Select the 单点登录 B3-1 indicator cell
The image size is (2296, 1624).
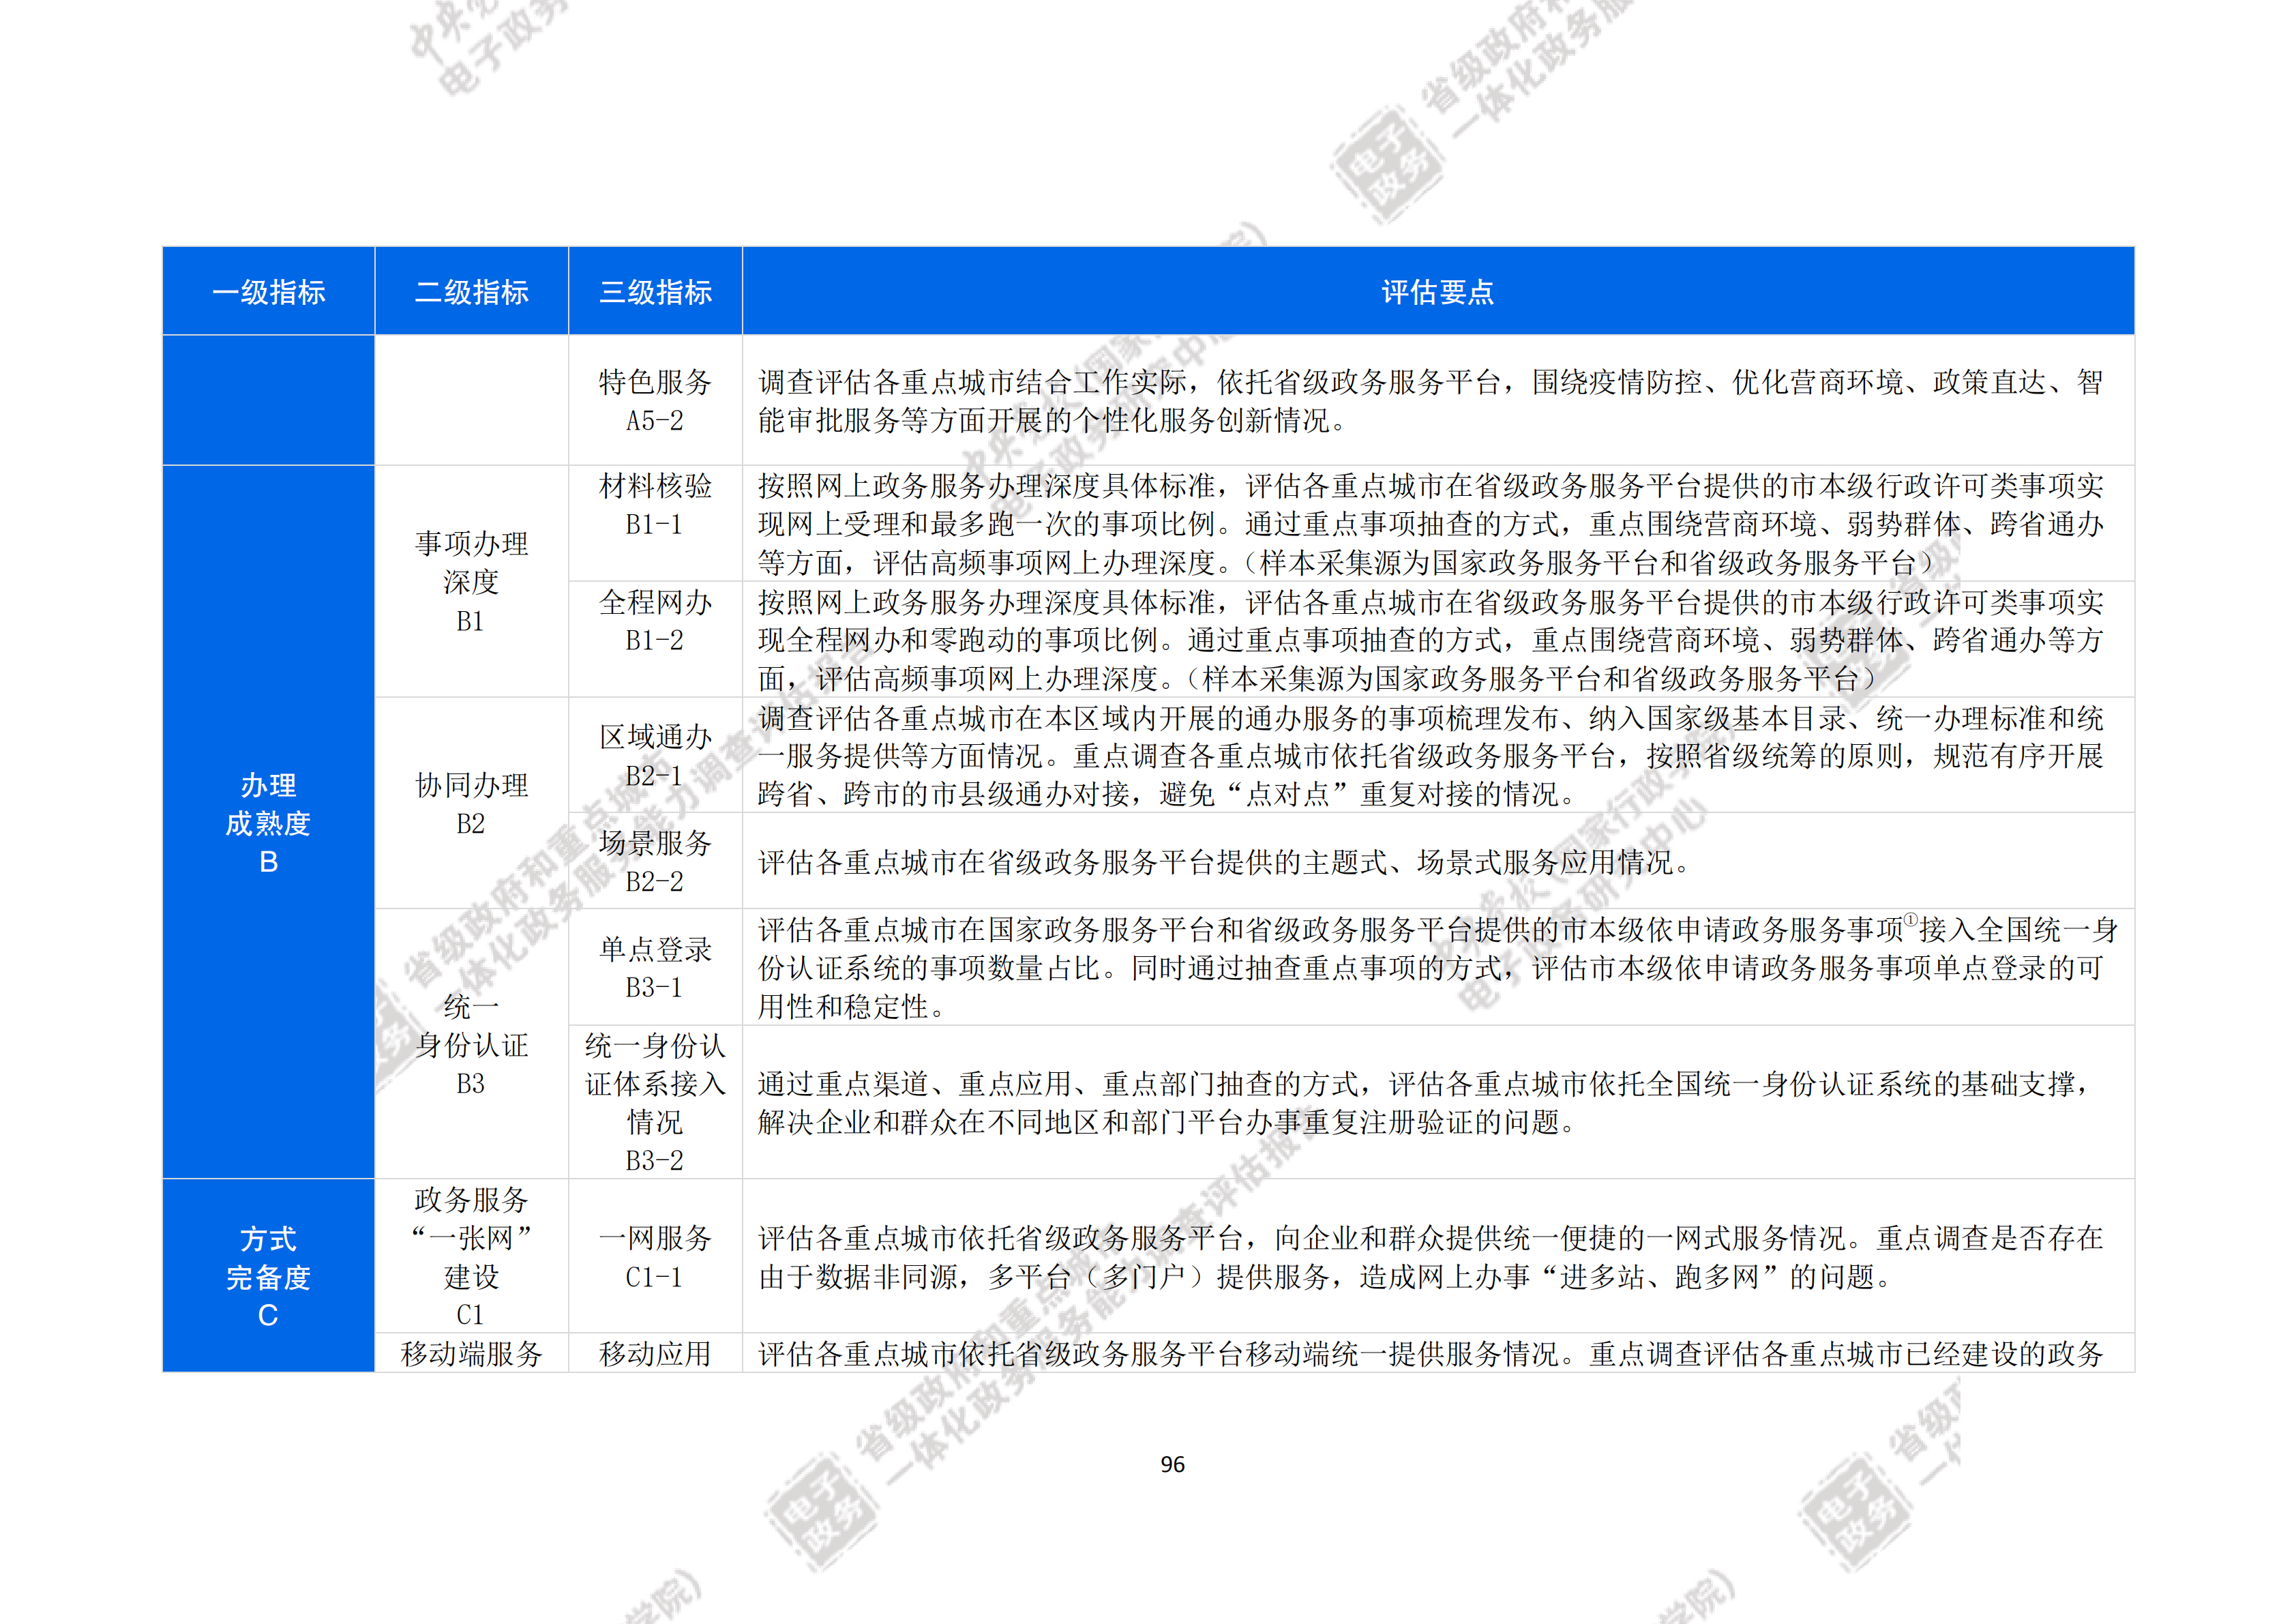(655, 967)
